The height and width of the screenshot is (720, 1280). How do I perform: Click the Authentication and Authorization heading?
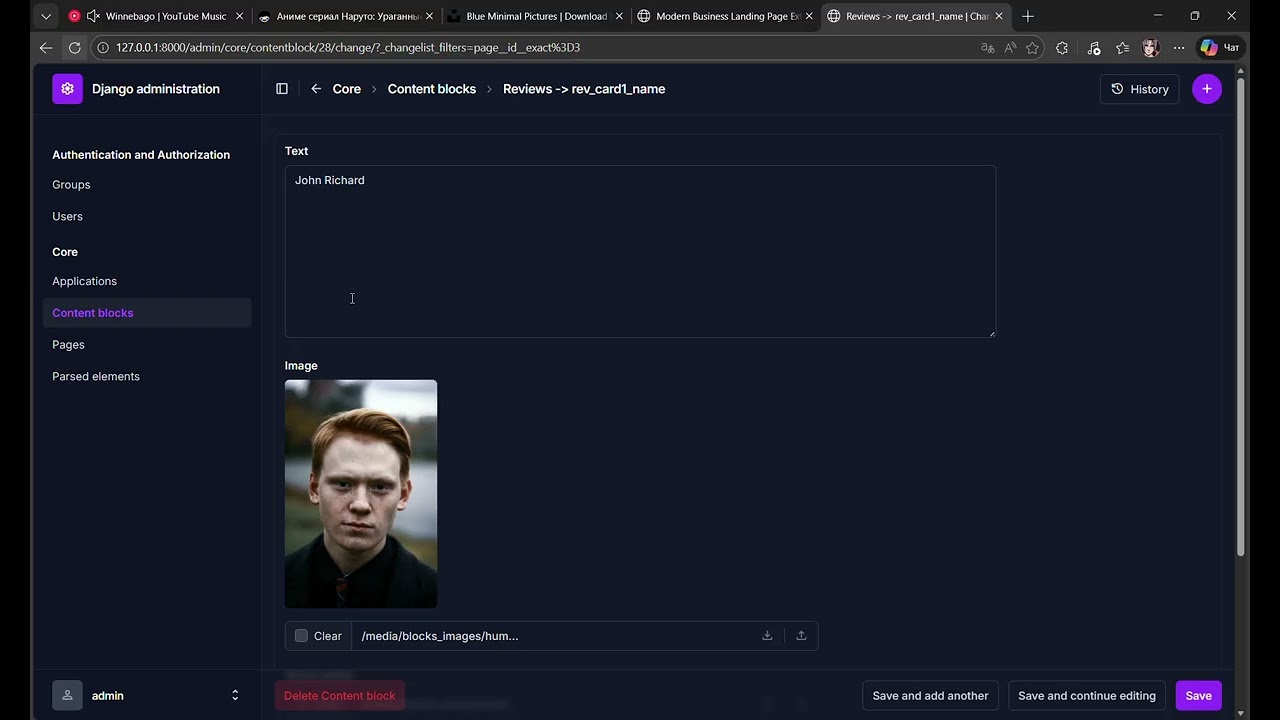click(141, 155)
